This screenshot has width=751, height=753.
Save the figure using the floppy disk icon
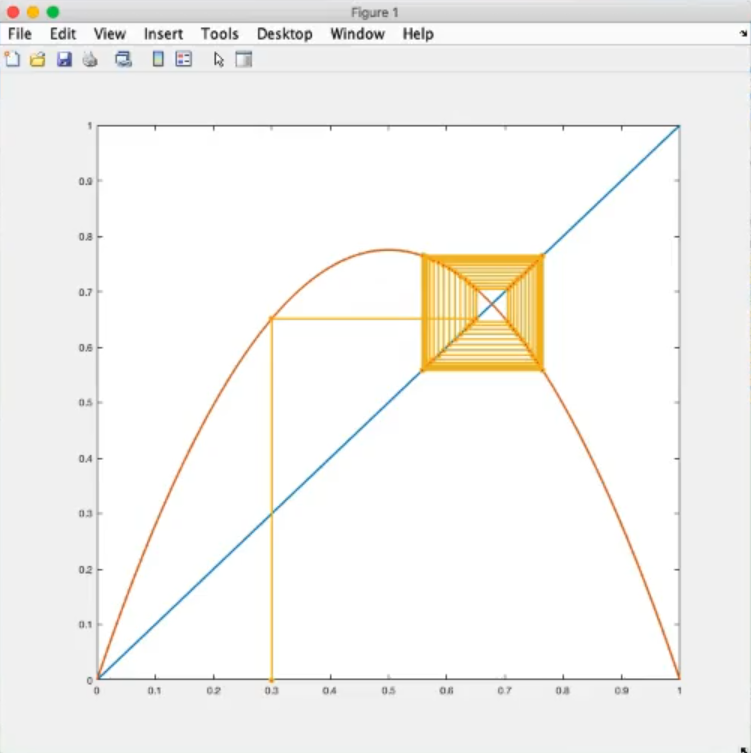tap(64, 59)
